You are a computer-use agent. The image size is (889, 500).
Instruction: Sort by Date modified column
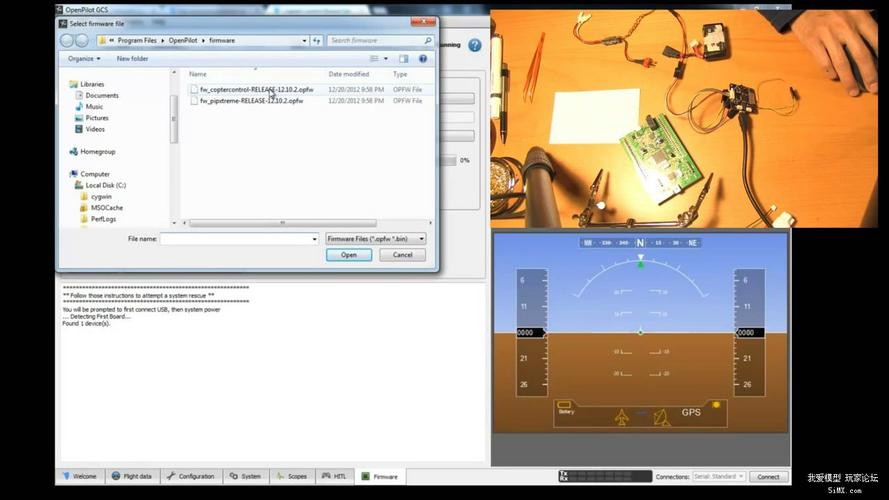click(349, 74)
